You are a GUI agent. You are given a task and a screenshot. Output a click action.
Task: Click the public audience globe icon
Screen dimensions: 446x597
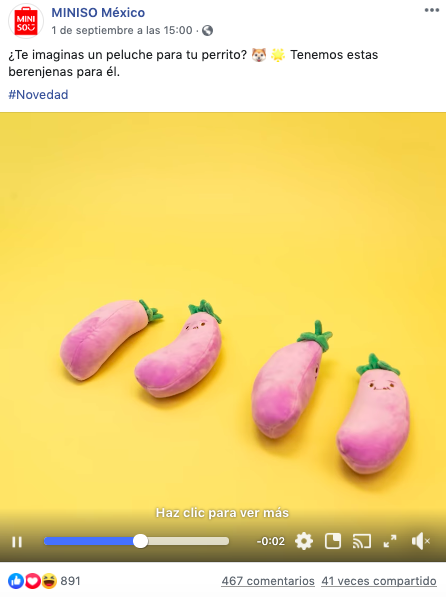pos(207,30)
